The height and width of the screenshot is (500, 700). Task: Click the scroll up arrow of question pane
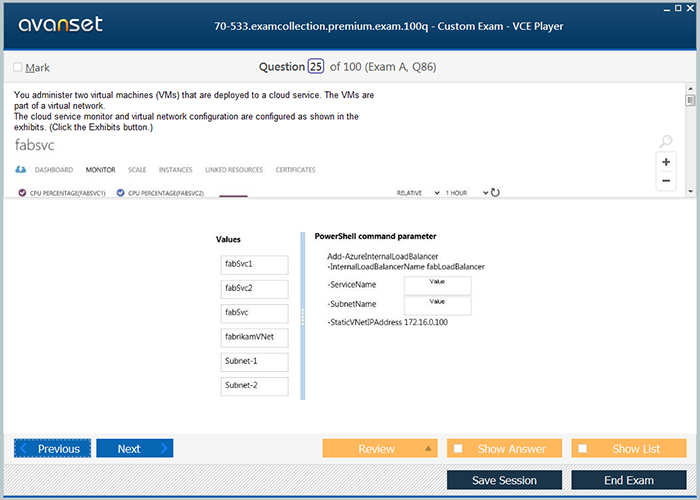point(691,89)
